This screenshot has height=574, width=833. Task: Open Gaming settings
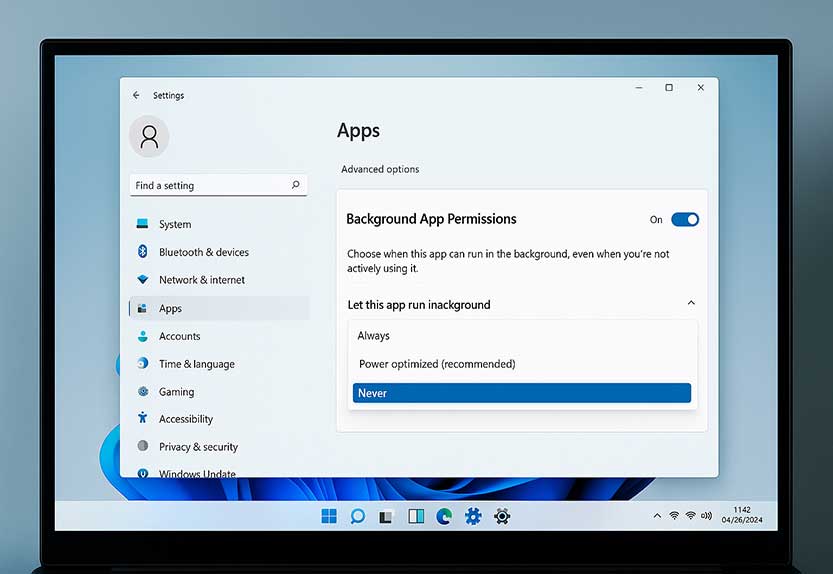[x=219, y=392]
